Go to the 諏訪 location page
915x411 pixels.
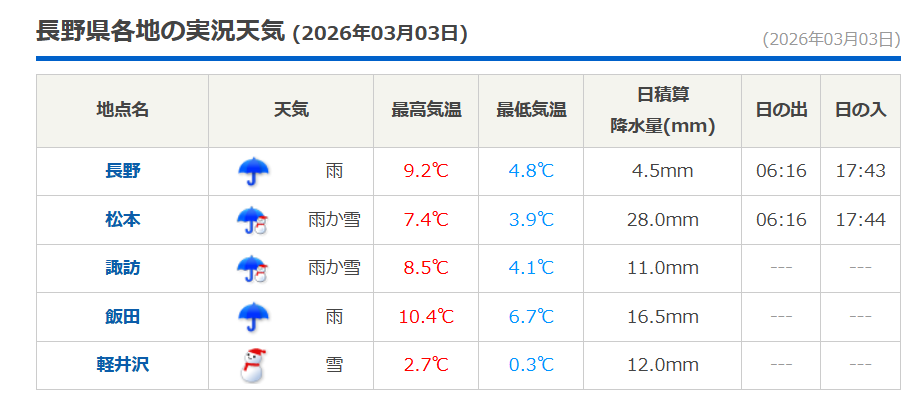point(123,268)
